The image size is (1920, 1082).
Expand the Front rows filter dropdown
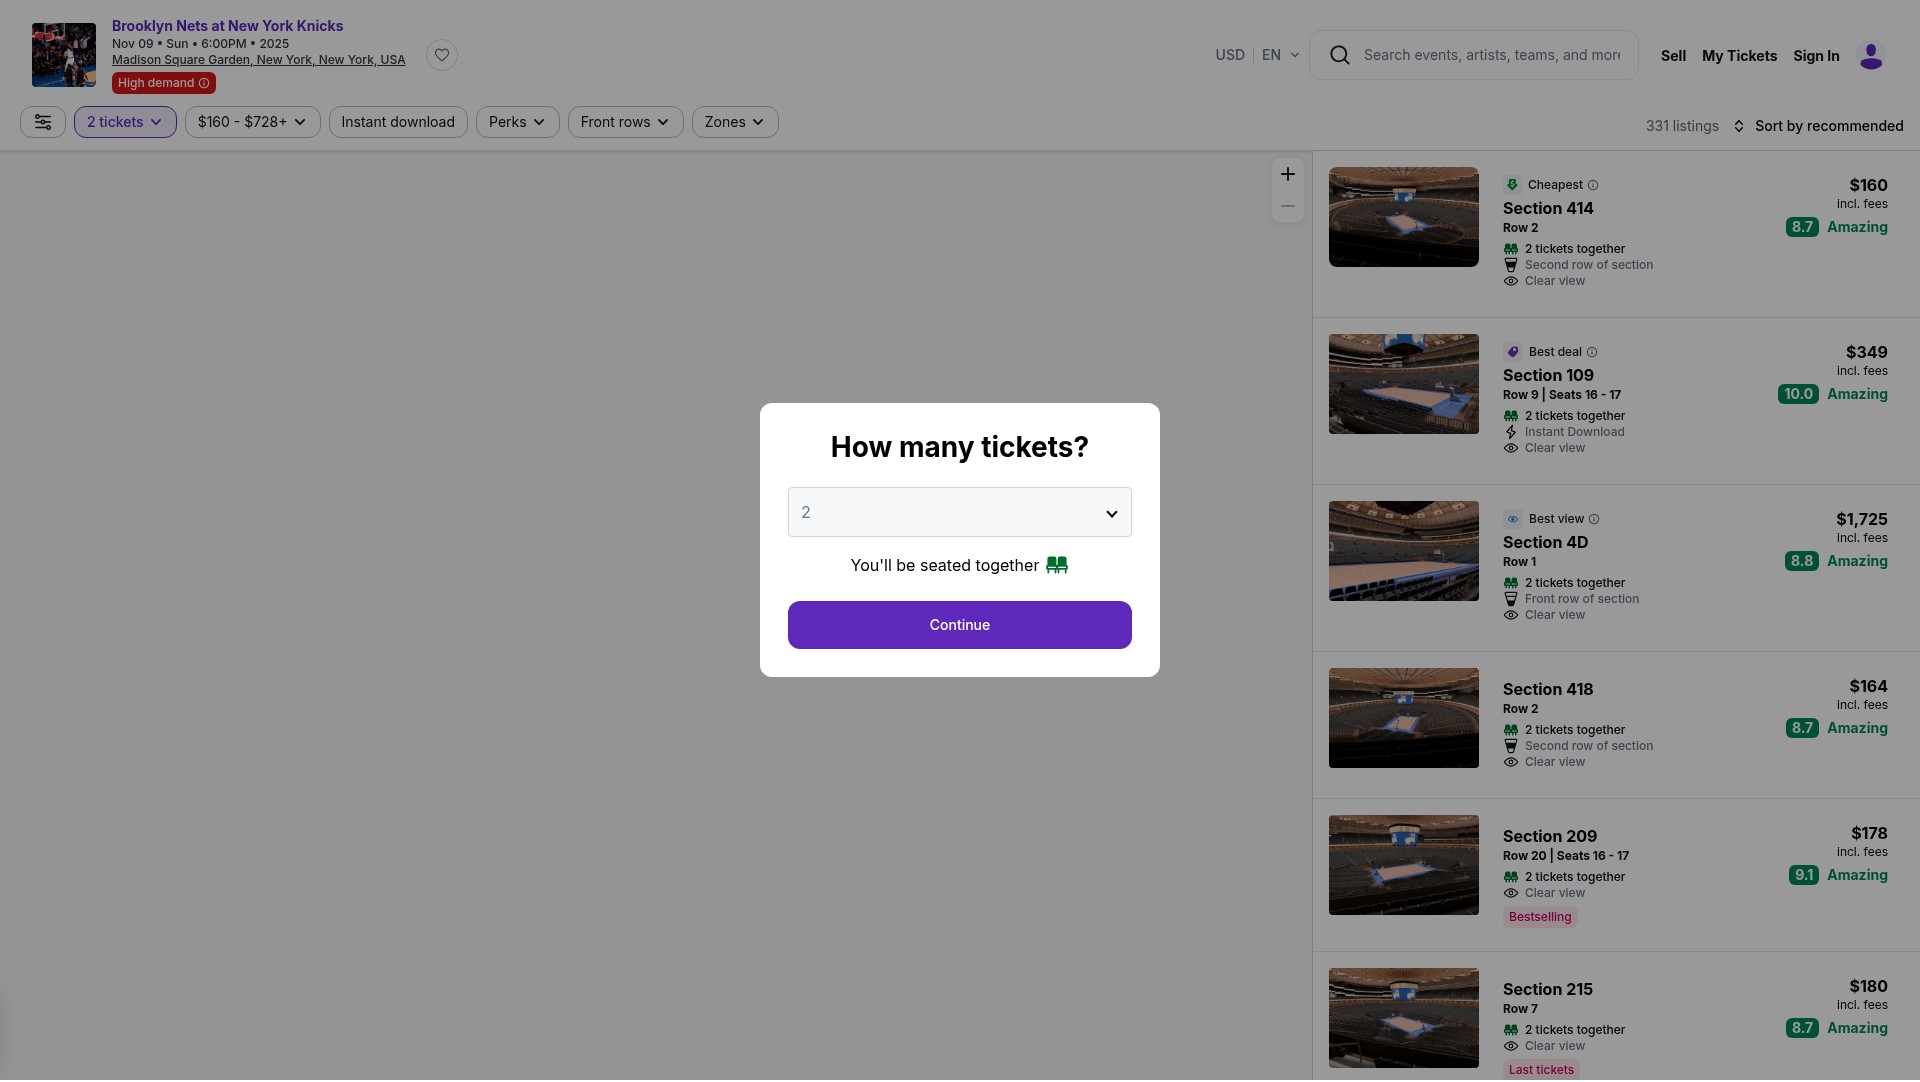tap(626, 122)
